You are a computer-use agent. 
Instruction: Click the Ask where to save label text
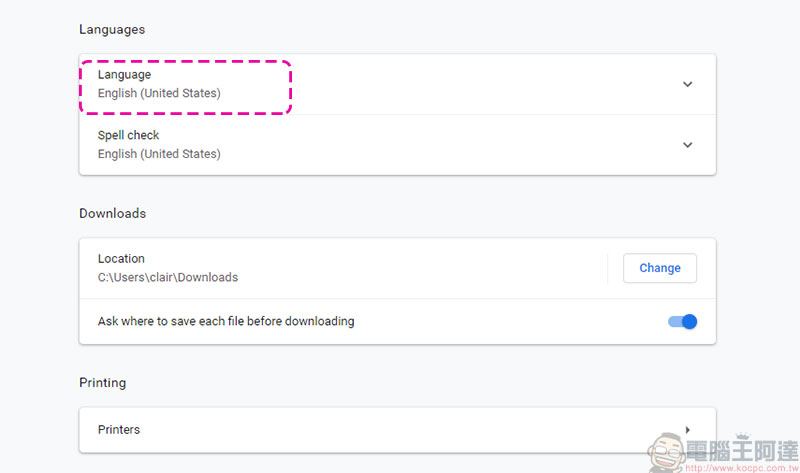tap(226, 321)
